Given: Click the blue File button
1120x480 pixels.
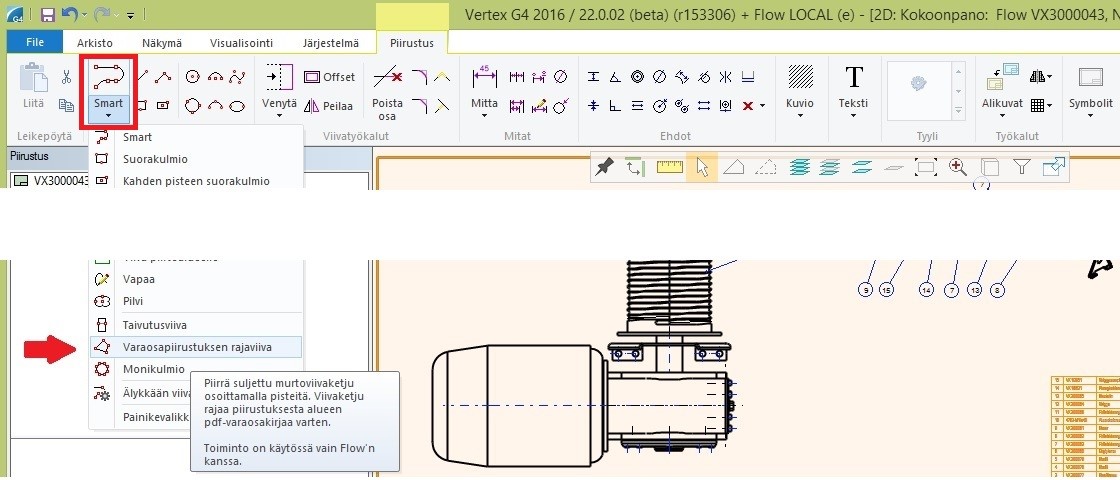Looking at the screenshot, I should pyautogui.click(x=34, y=43).
